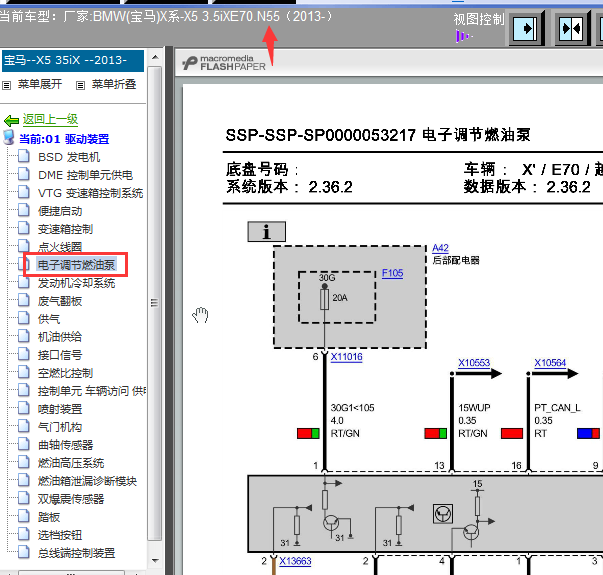
Task: Open connector link X11016
Action: coord(346,357)
